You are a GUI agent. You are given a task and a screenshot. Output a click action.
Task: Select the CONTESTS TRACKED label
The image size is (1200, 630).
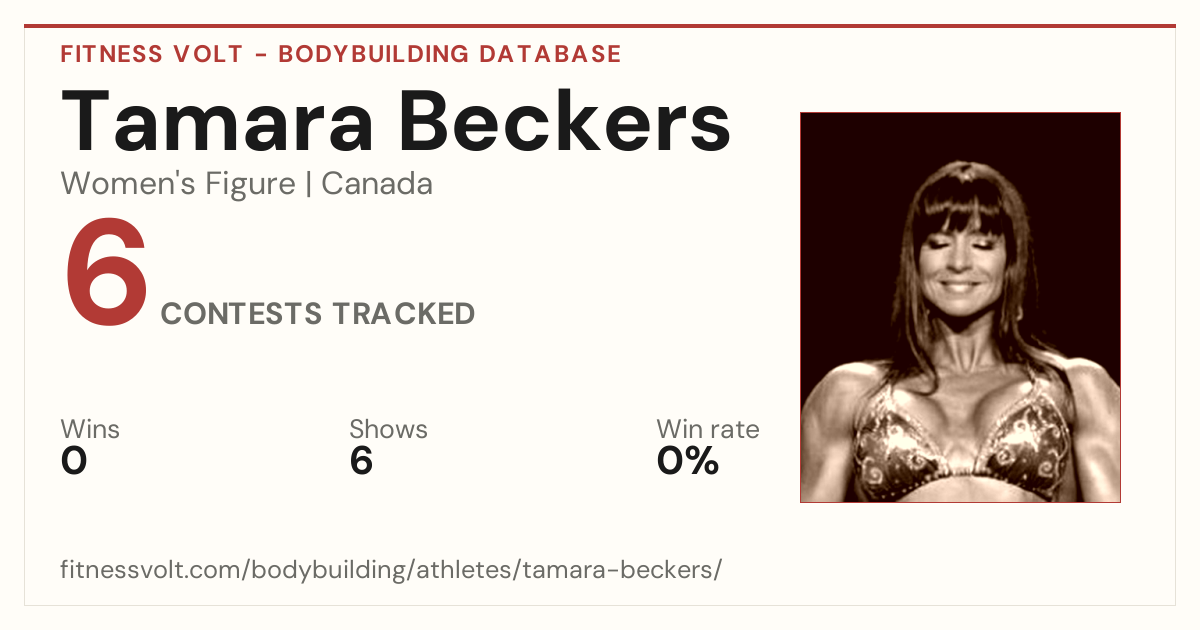318,314
